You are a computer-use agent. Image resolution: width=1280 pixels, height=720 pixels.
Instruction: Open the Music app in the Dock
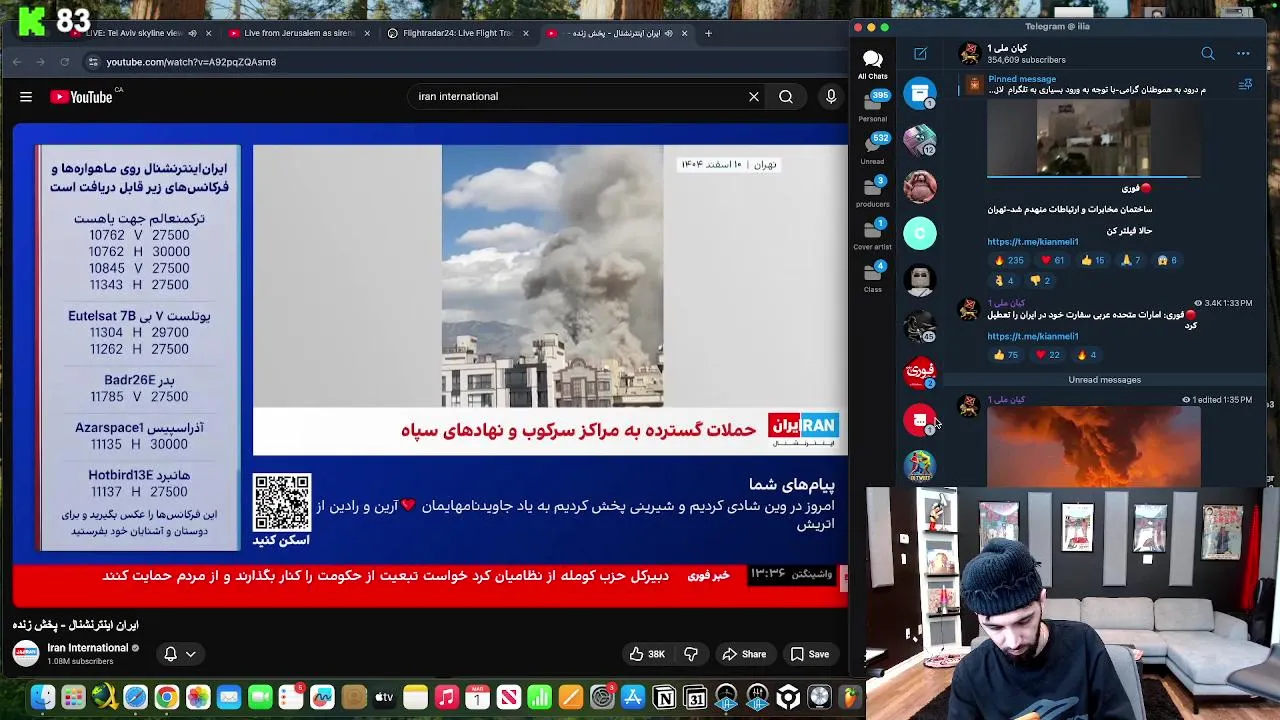[447, 698]
